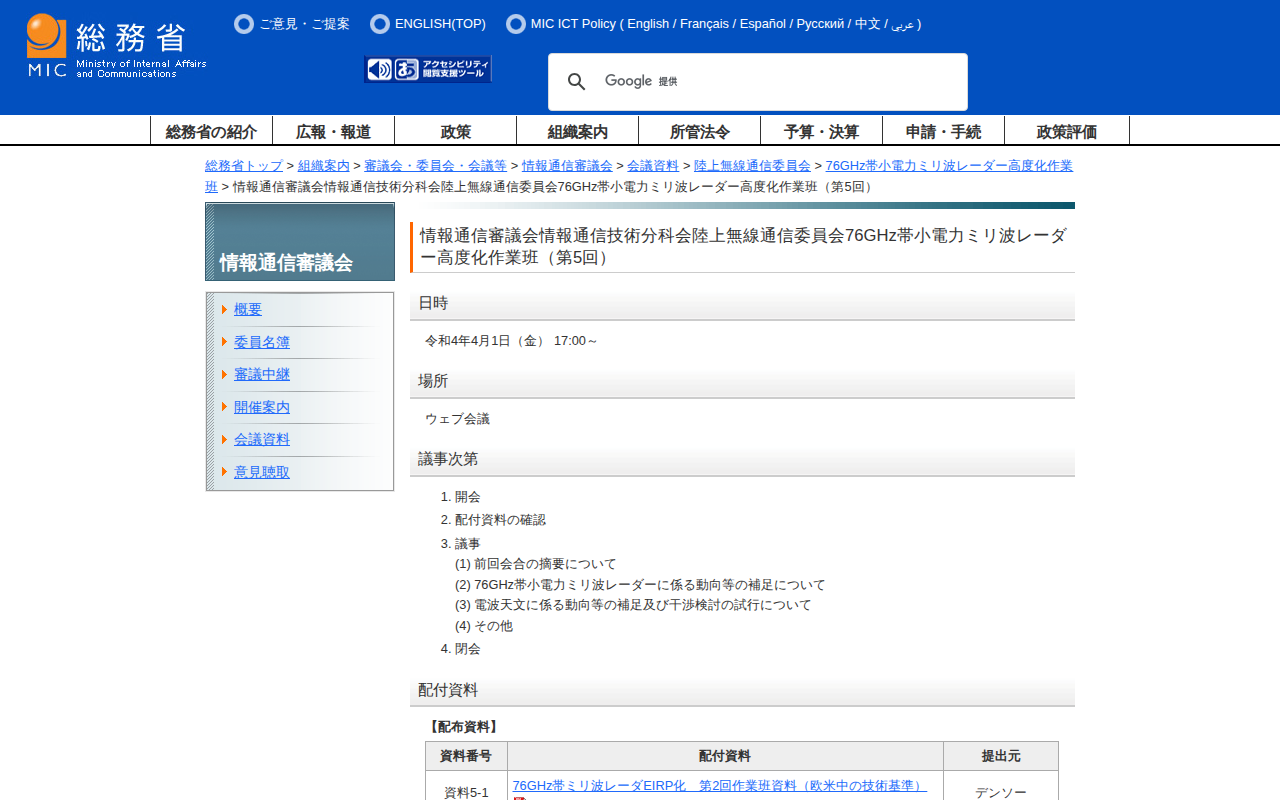The image size is (1280, 800).
Task: Click 令和4年4月1日（金） 17:00～ text
Action: [x=511, y=341]
